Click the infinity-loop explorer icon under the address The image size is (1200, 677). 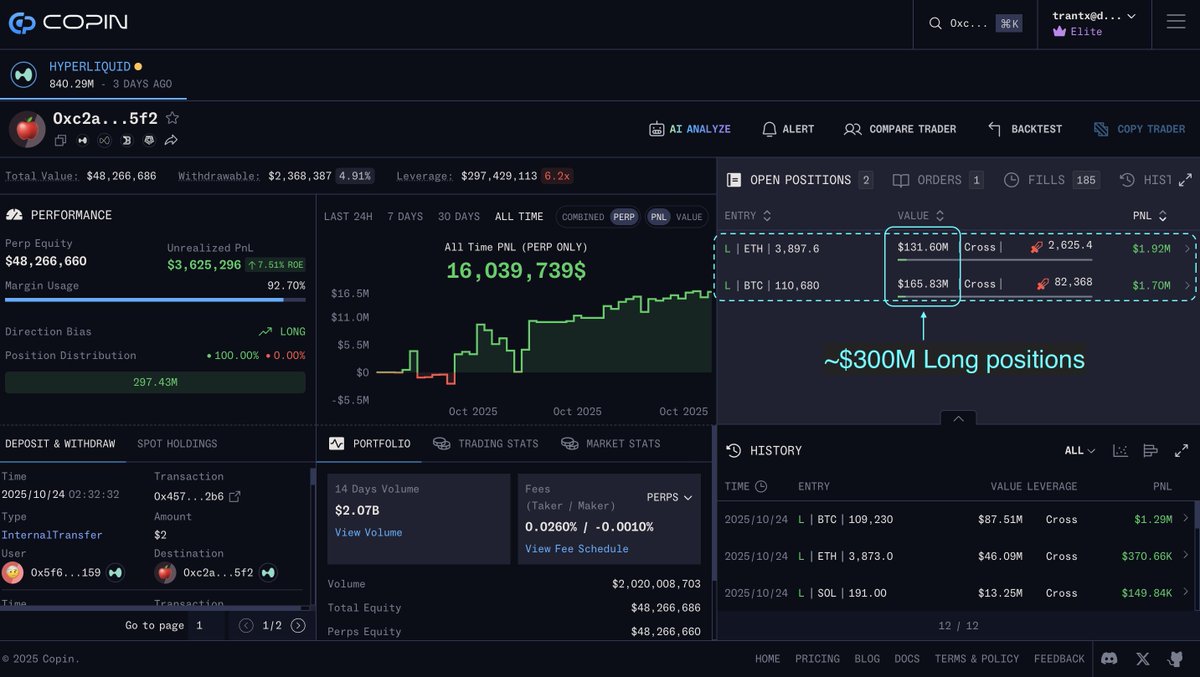(104, 141)
